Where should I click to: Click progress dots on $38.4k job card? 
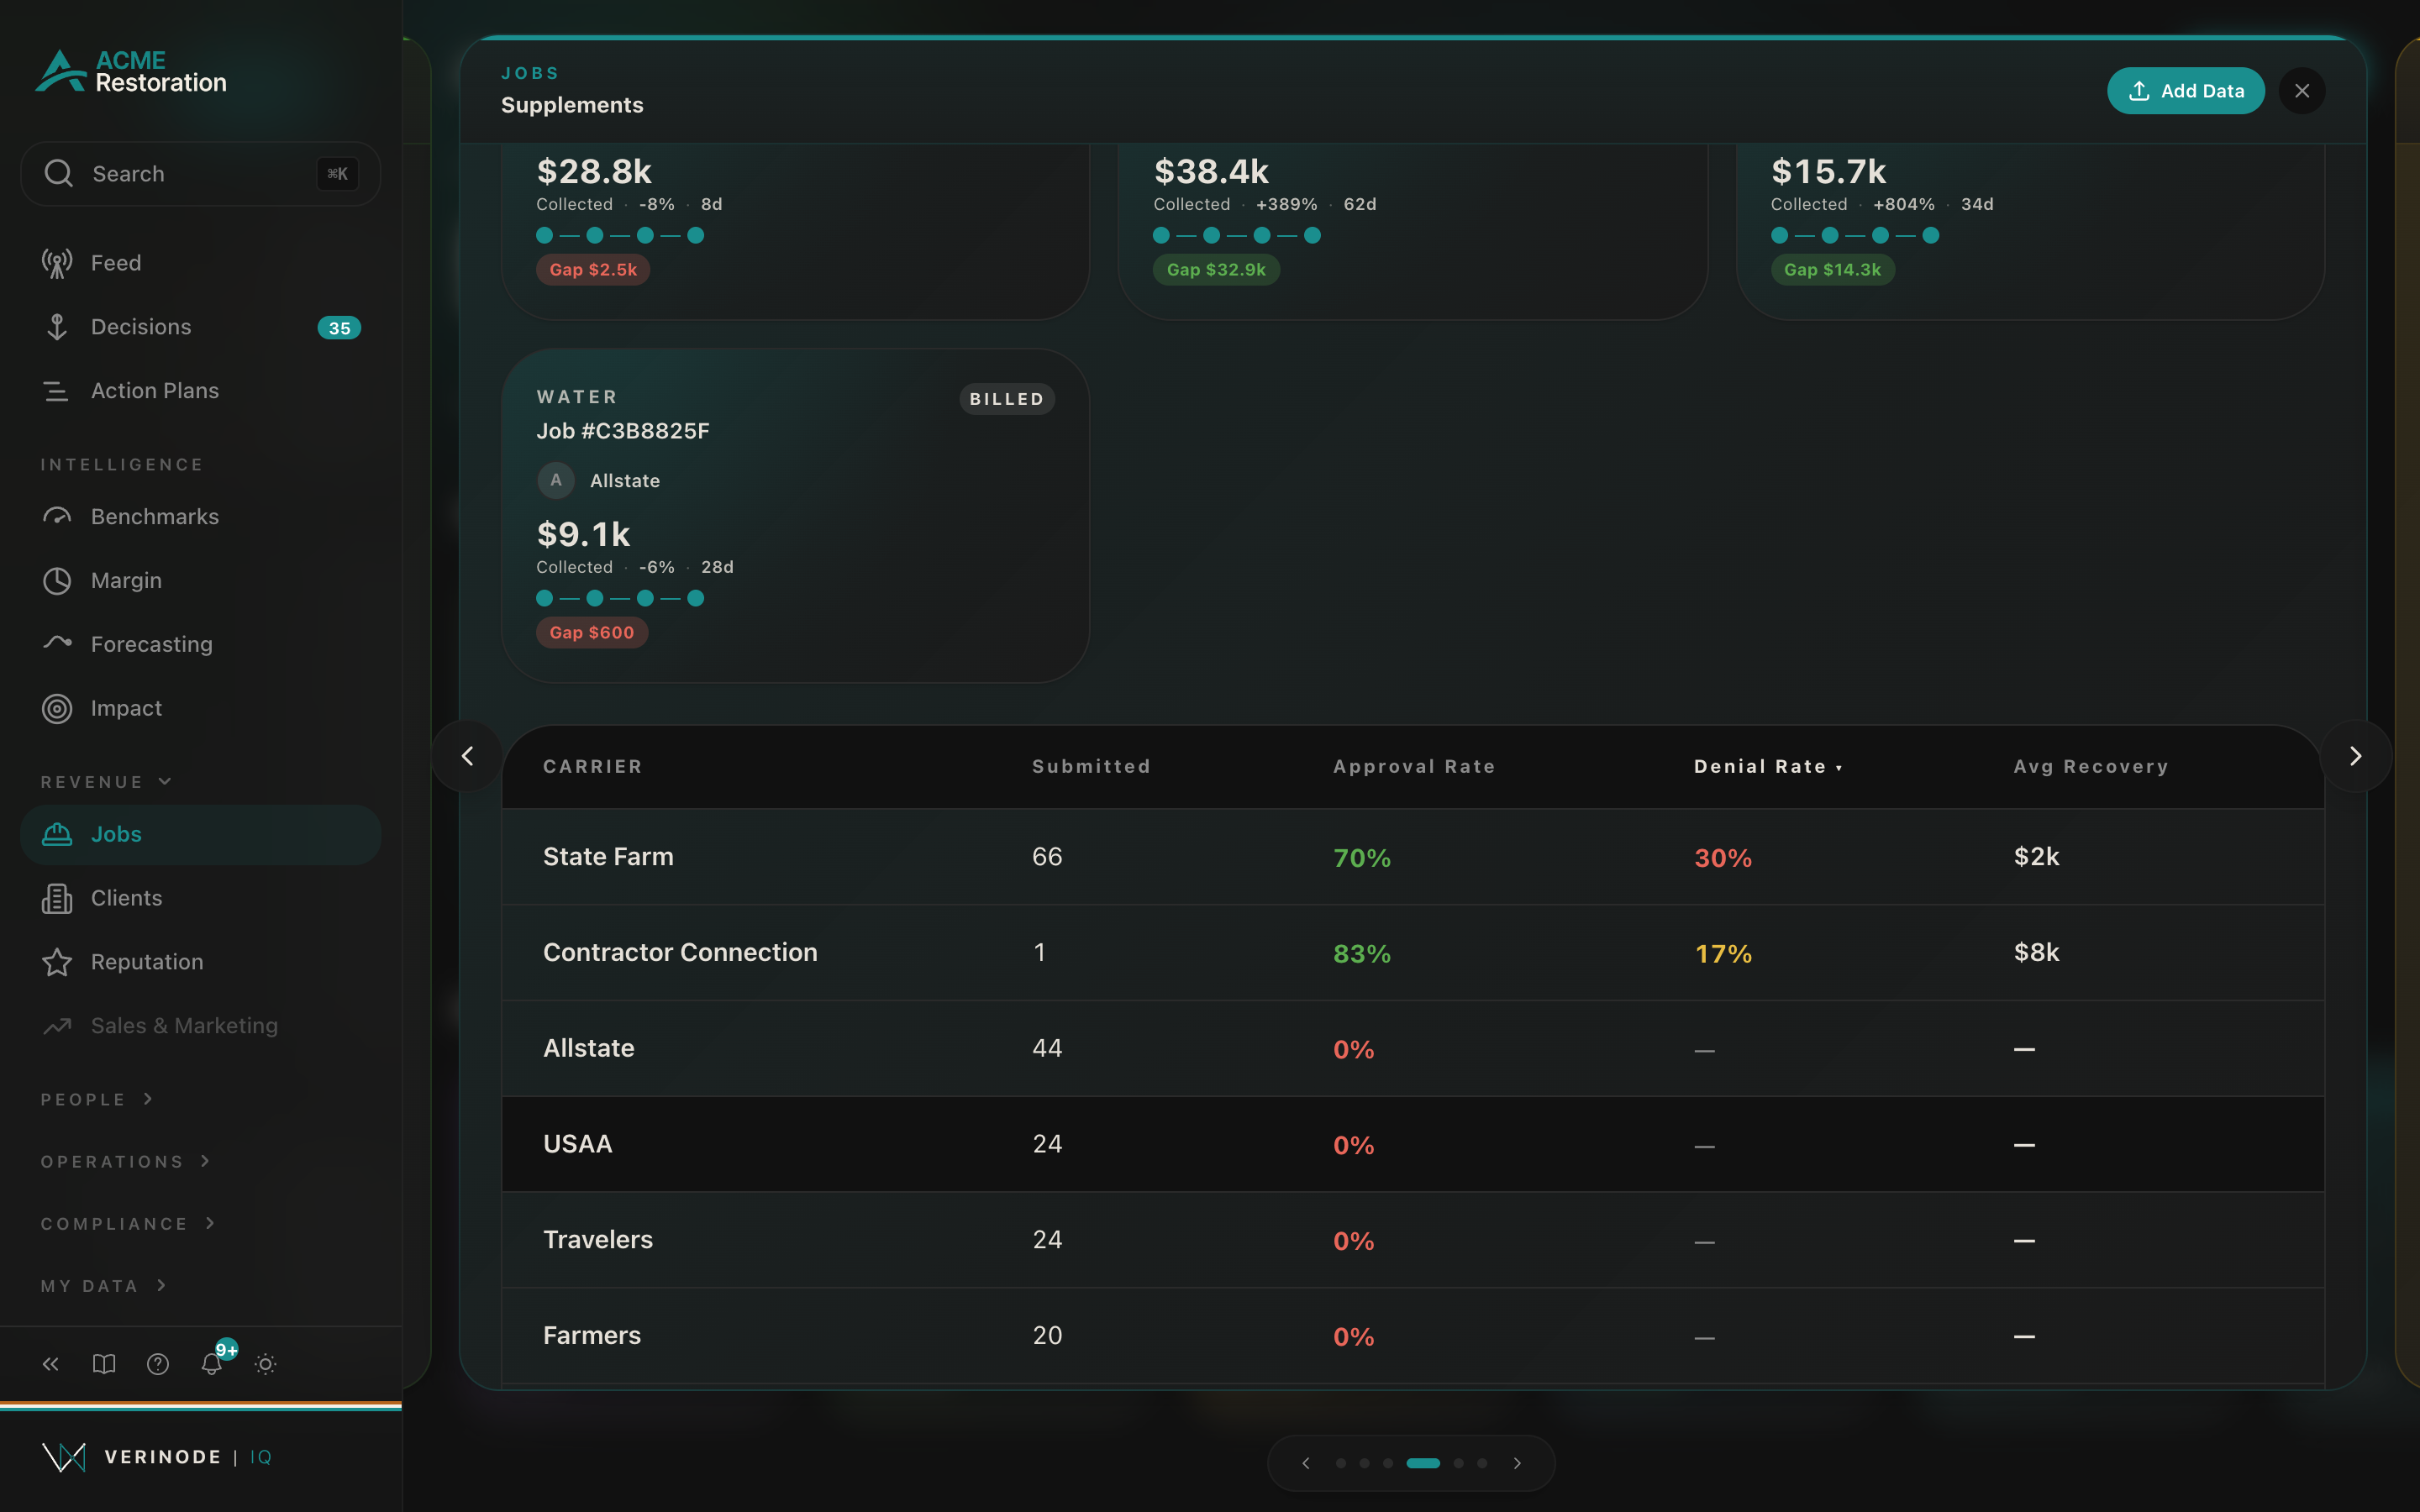pyautogui.click(x=1237, y=235)
